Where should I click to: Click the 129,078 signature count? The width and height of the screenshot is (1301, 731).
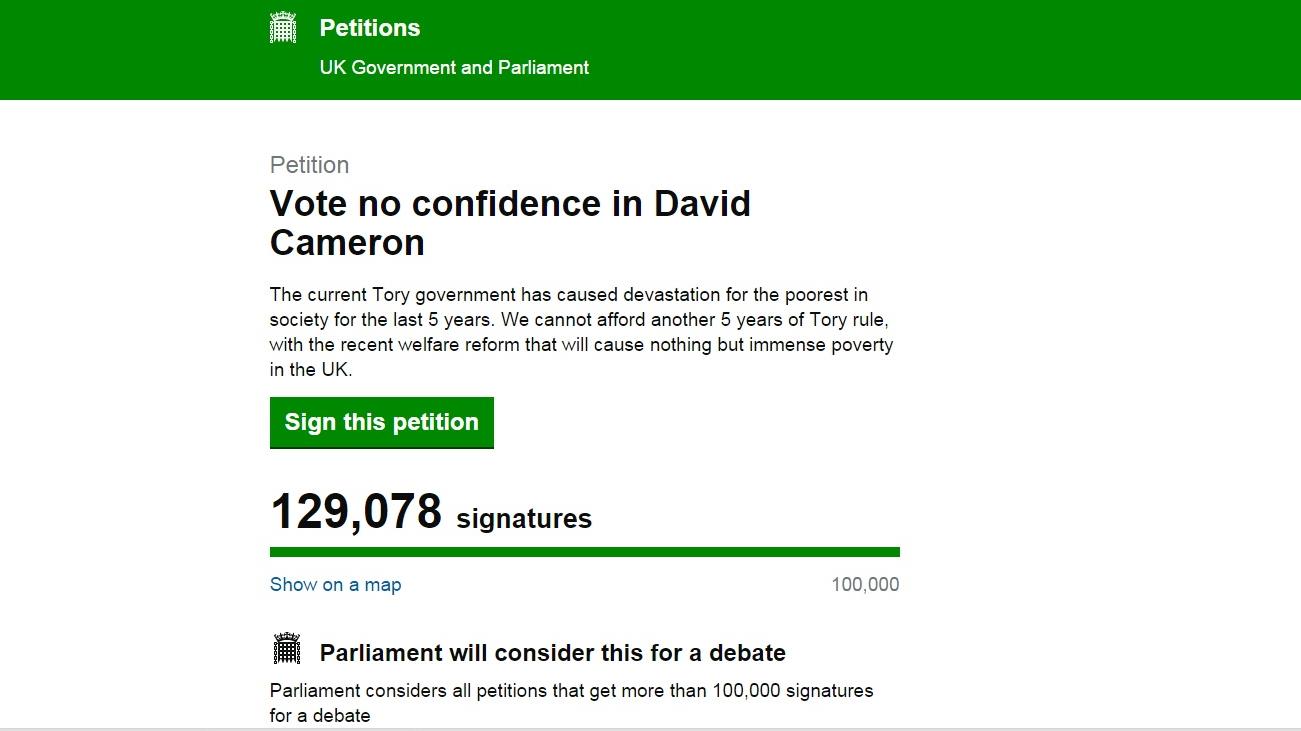[356, 512]
